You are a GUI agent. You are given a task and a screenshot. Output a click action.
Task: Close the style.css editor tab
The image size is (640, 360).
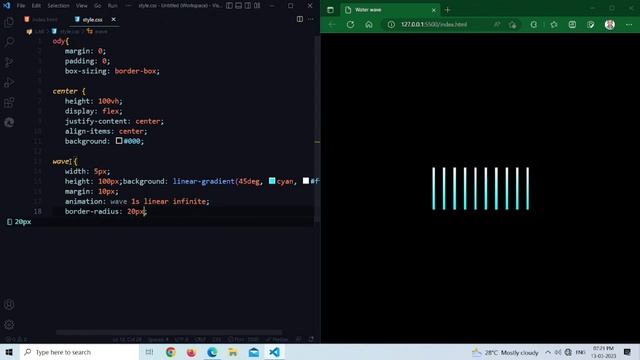[x=113, y=19]
